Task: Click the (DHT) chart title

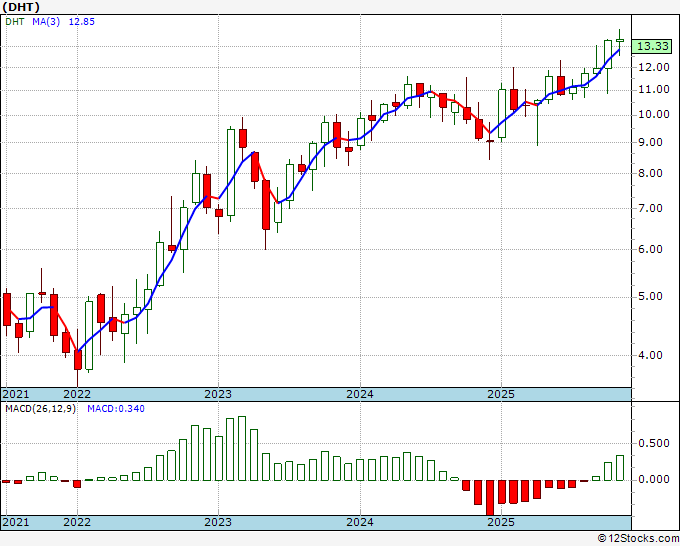Action: pos(21,7)
